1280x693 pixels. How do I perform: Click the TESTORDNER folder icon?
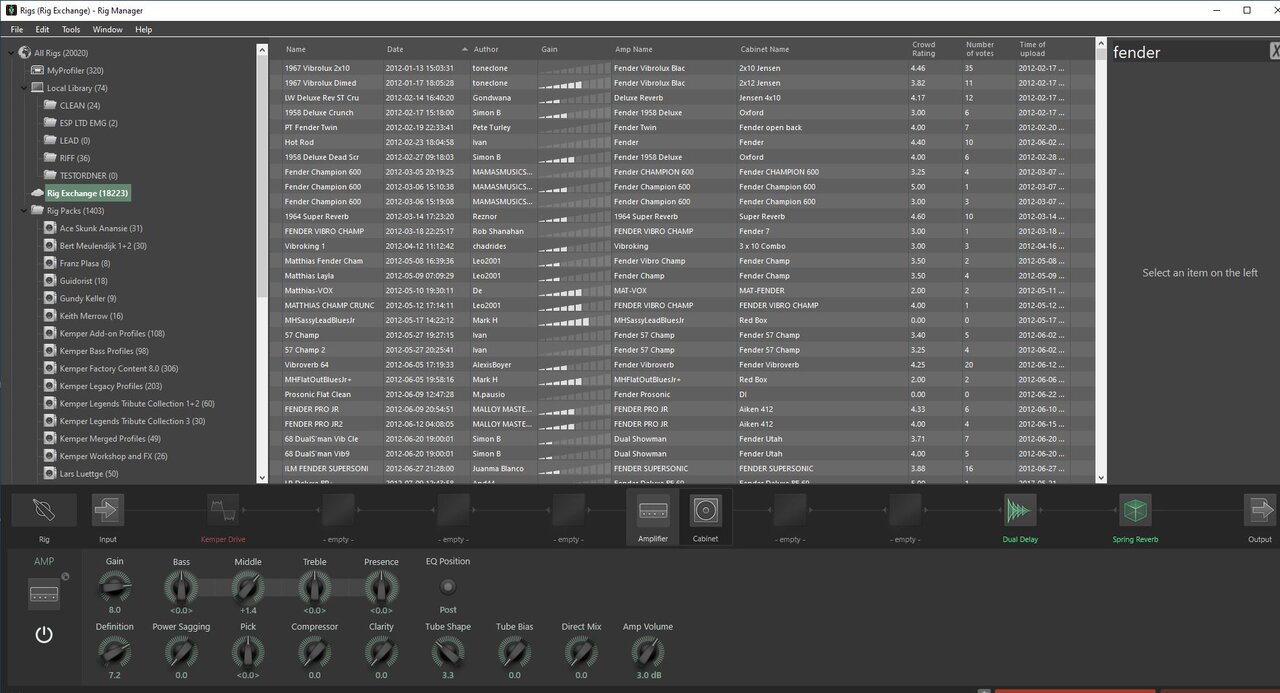[51, 176]
